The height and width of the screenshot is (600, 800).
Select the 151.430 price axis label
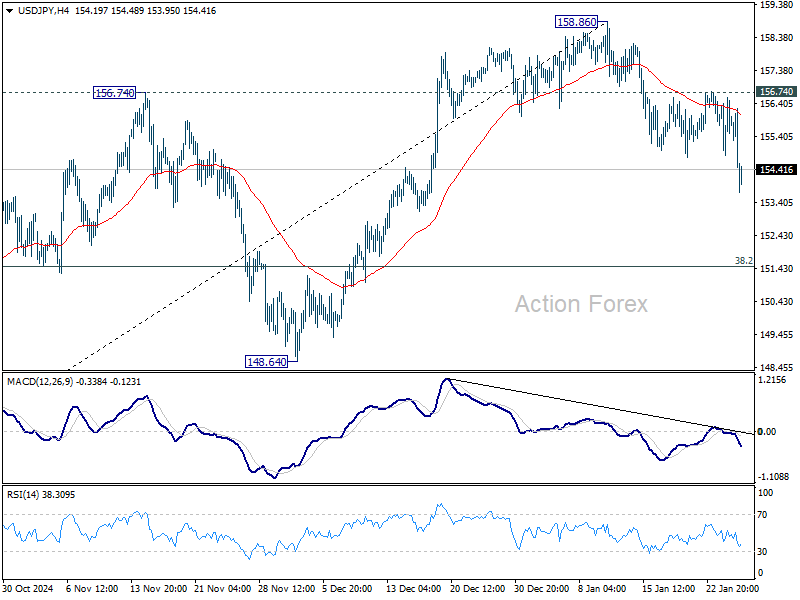pyautogui.click(x=776, y=268)
